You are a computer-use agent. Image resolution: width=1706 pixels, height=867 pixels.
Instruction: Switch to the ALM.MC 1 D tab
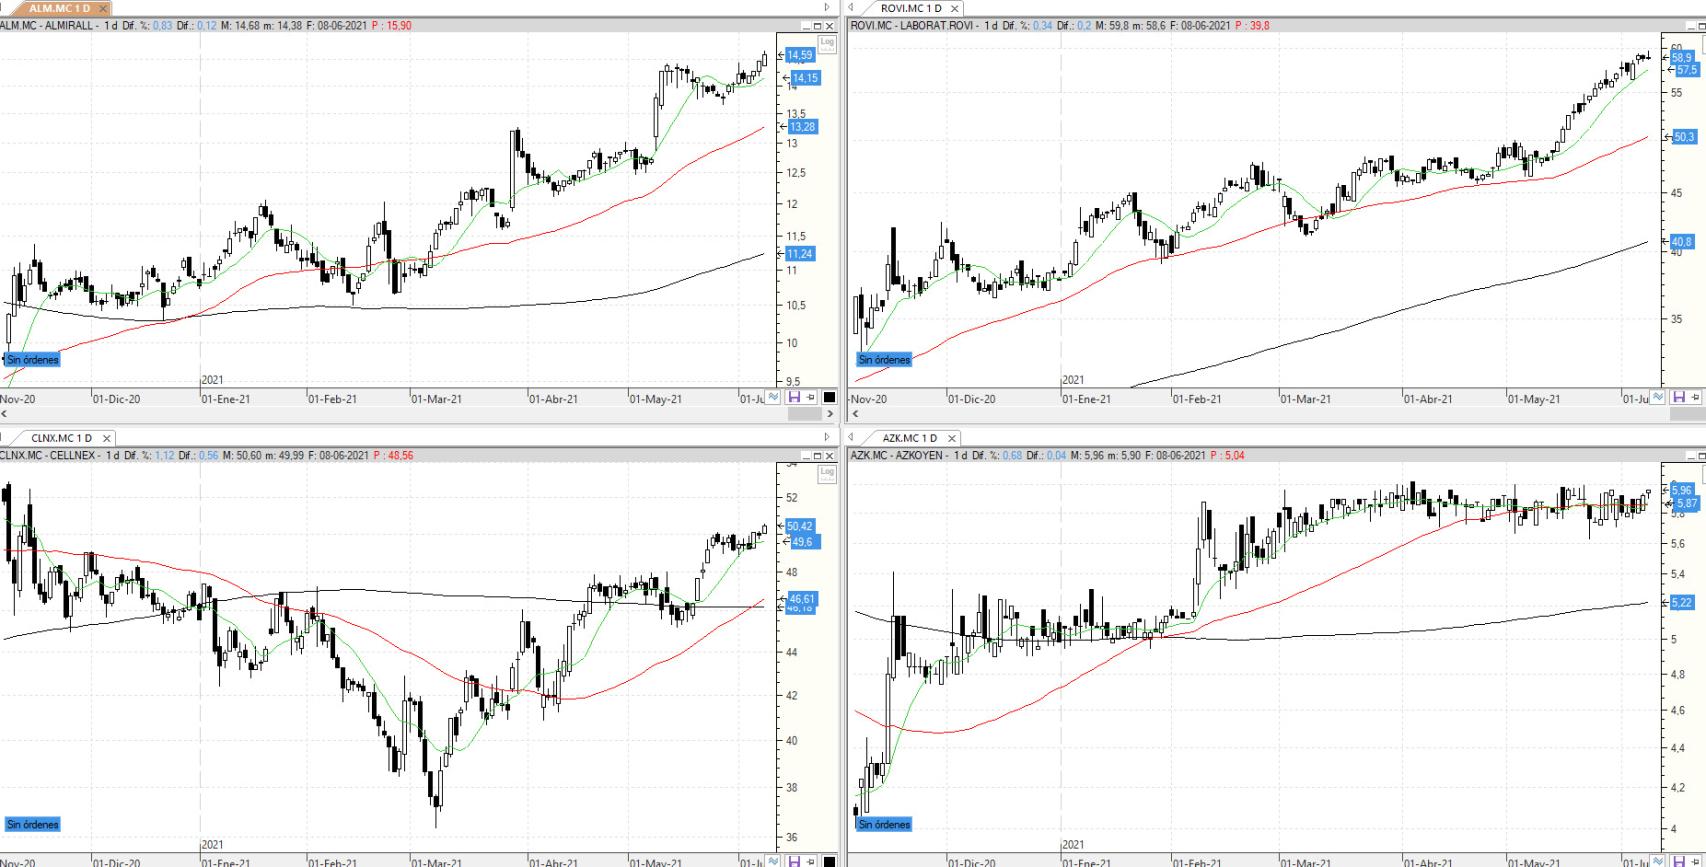(x=59, y=8)
